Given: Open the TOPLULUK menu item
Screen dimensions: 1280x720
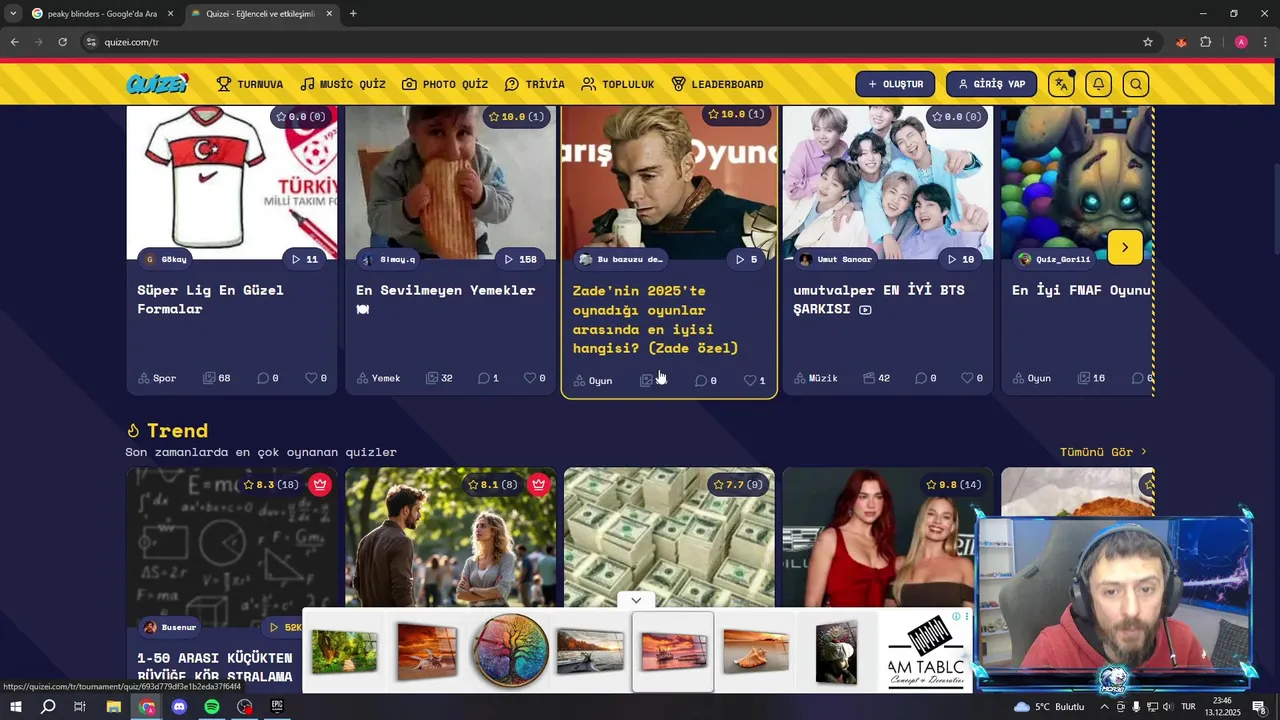Looking at the screenshot, I should (x=617, y=84).
